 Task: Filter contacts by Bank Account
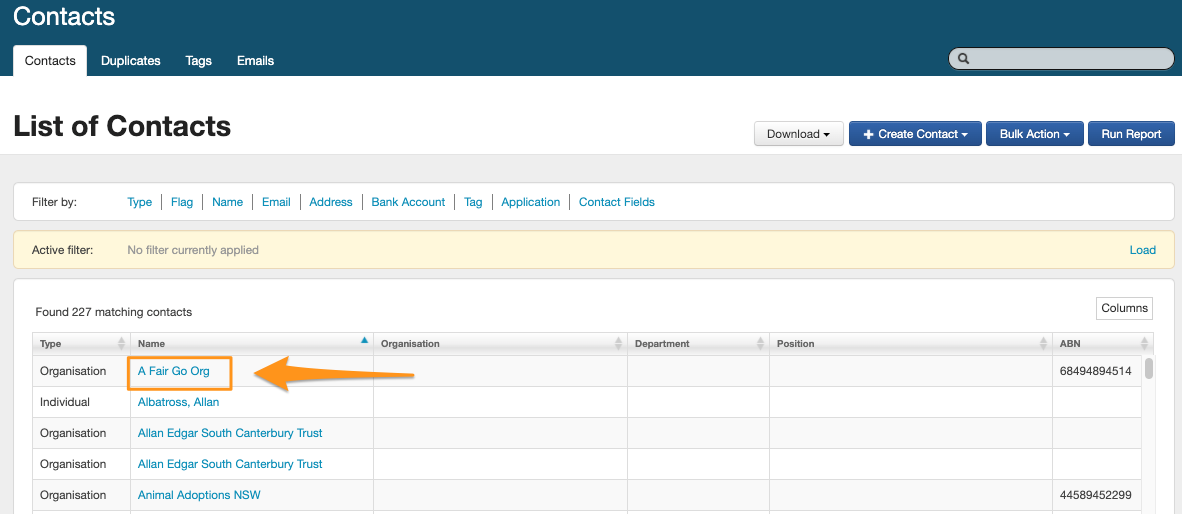coord(408,202)
